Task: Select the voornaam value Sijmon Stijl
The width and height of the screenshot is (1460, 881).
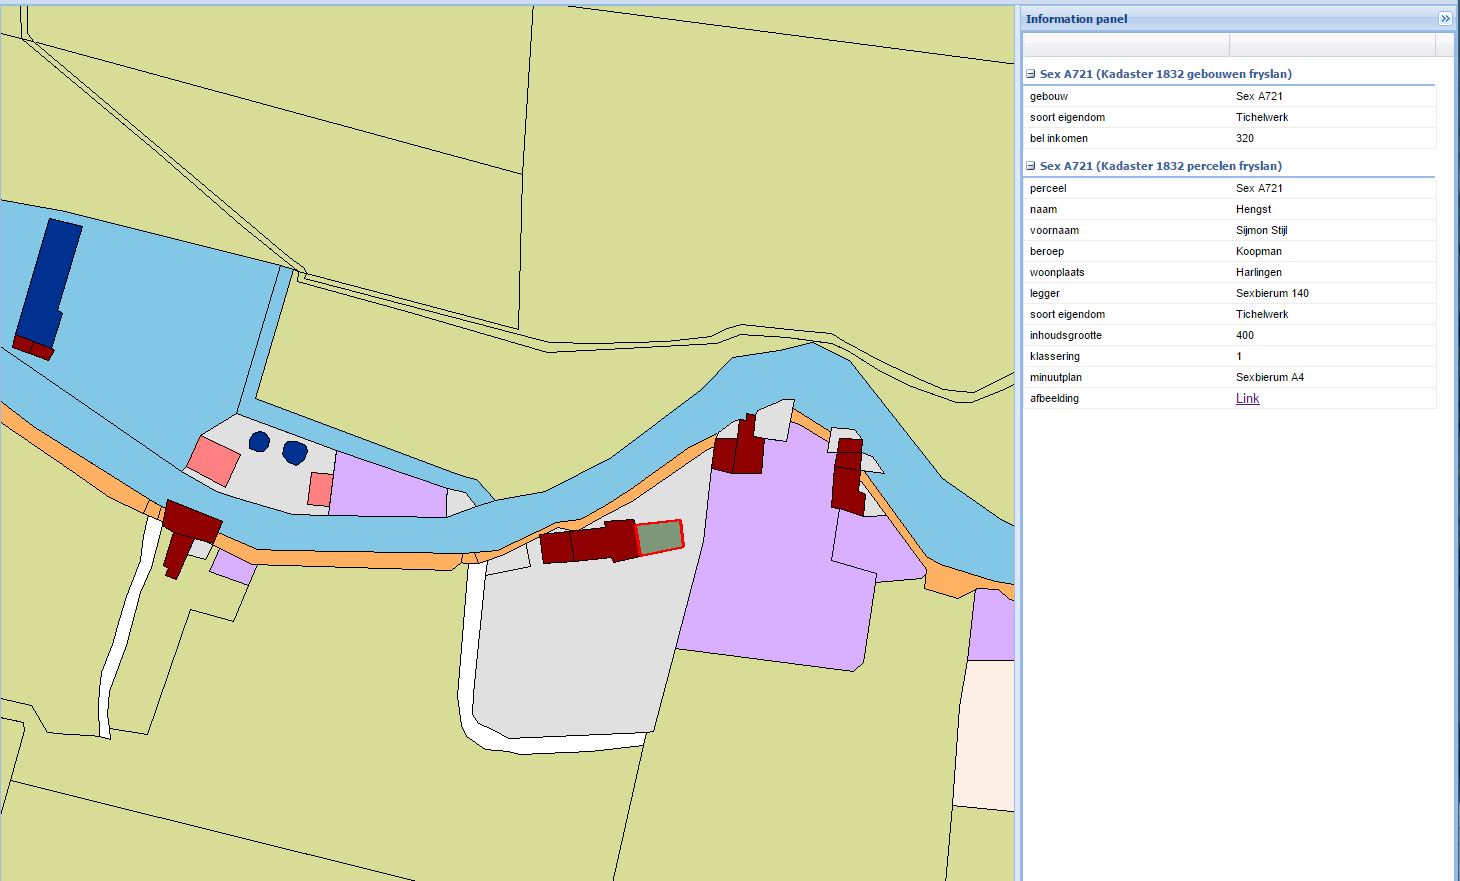Action: pos(1261,230)
